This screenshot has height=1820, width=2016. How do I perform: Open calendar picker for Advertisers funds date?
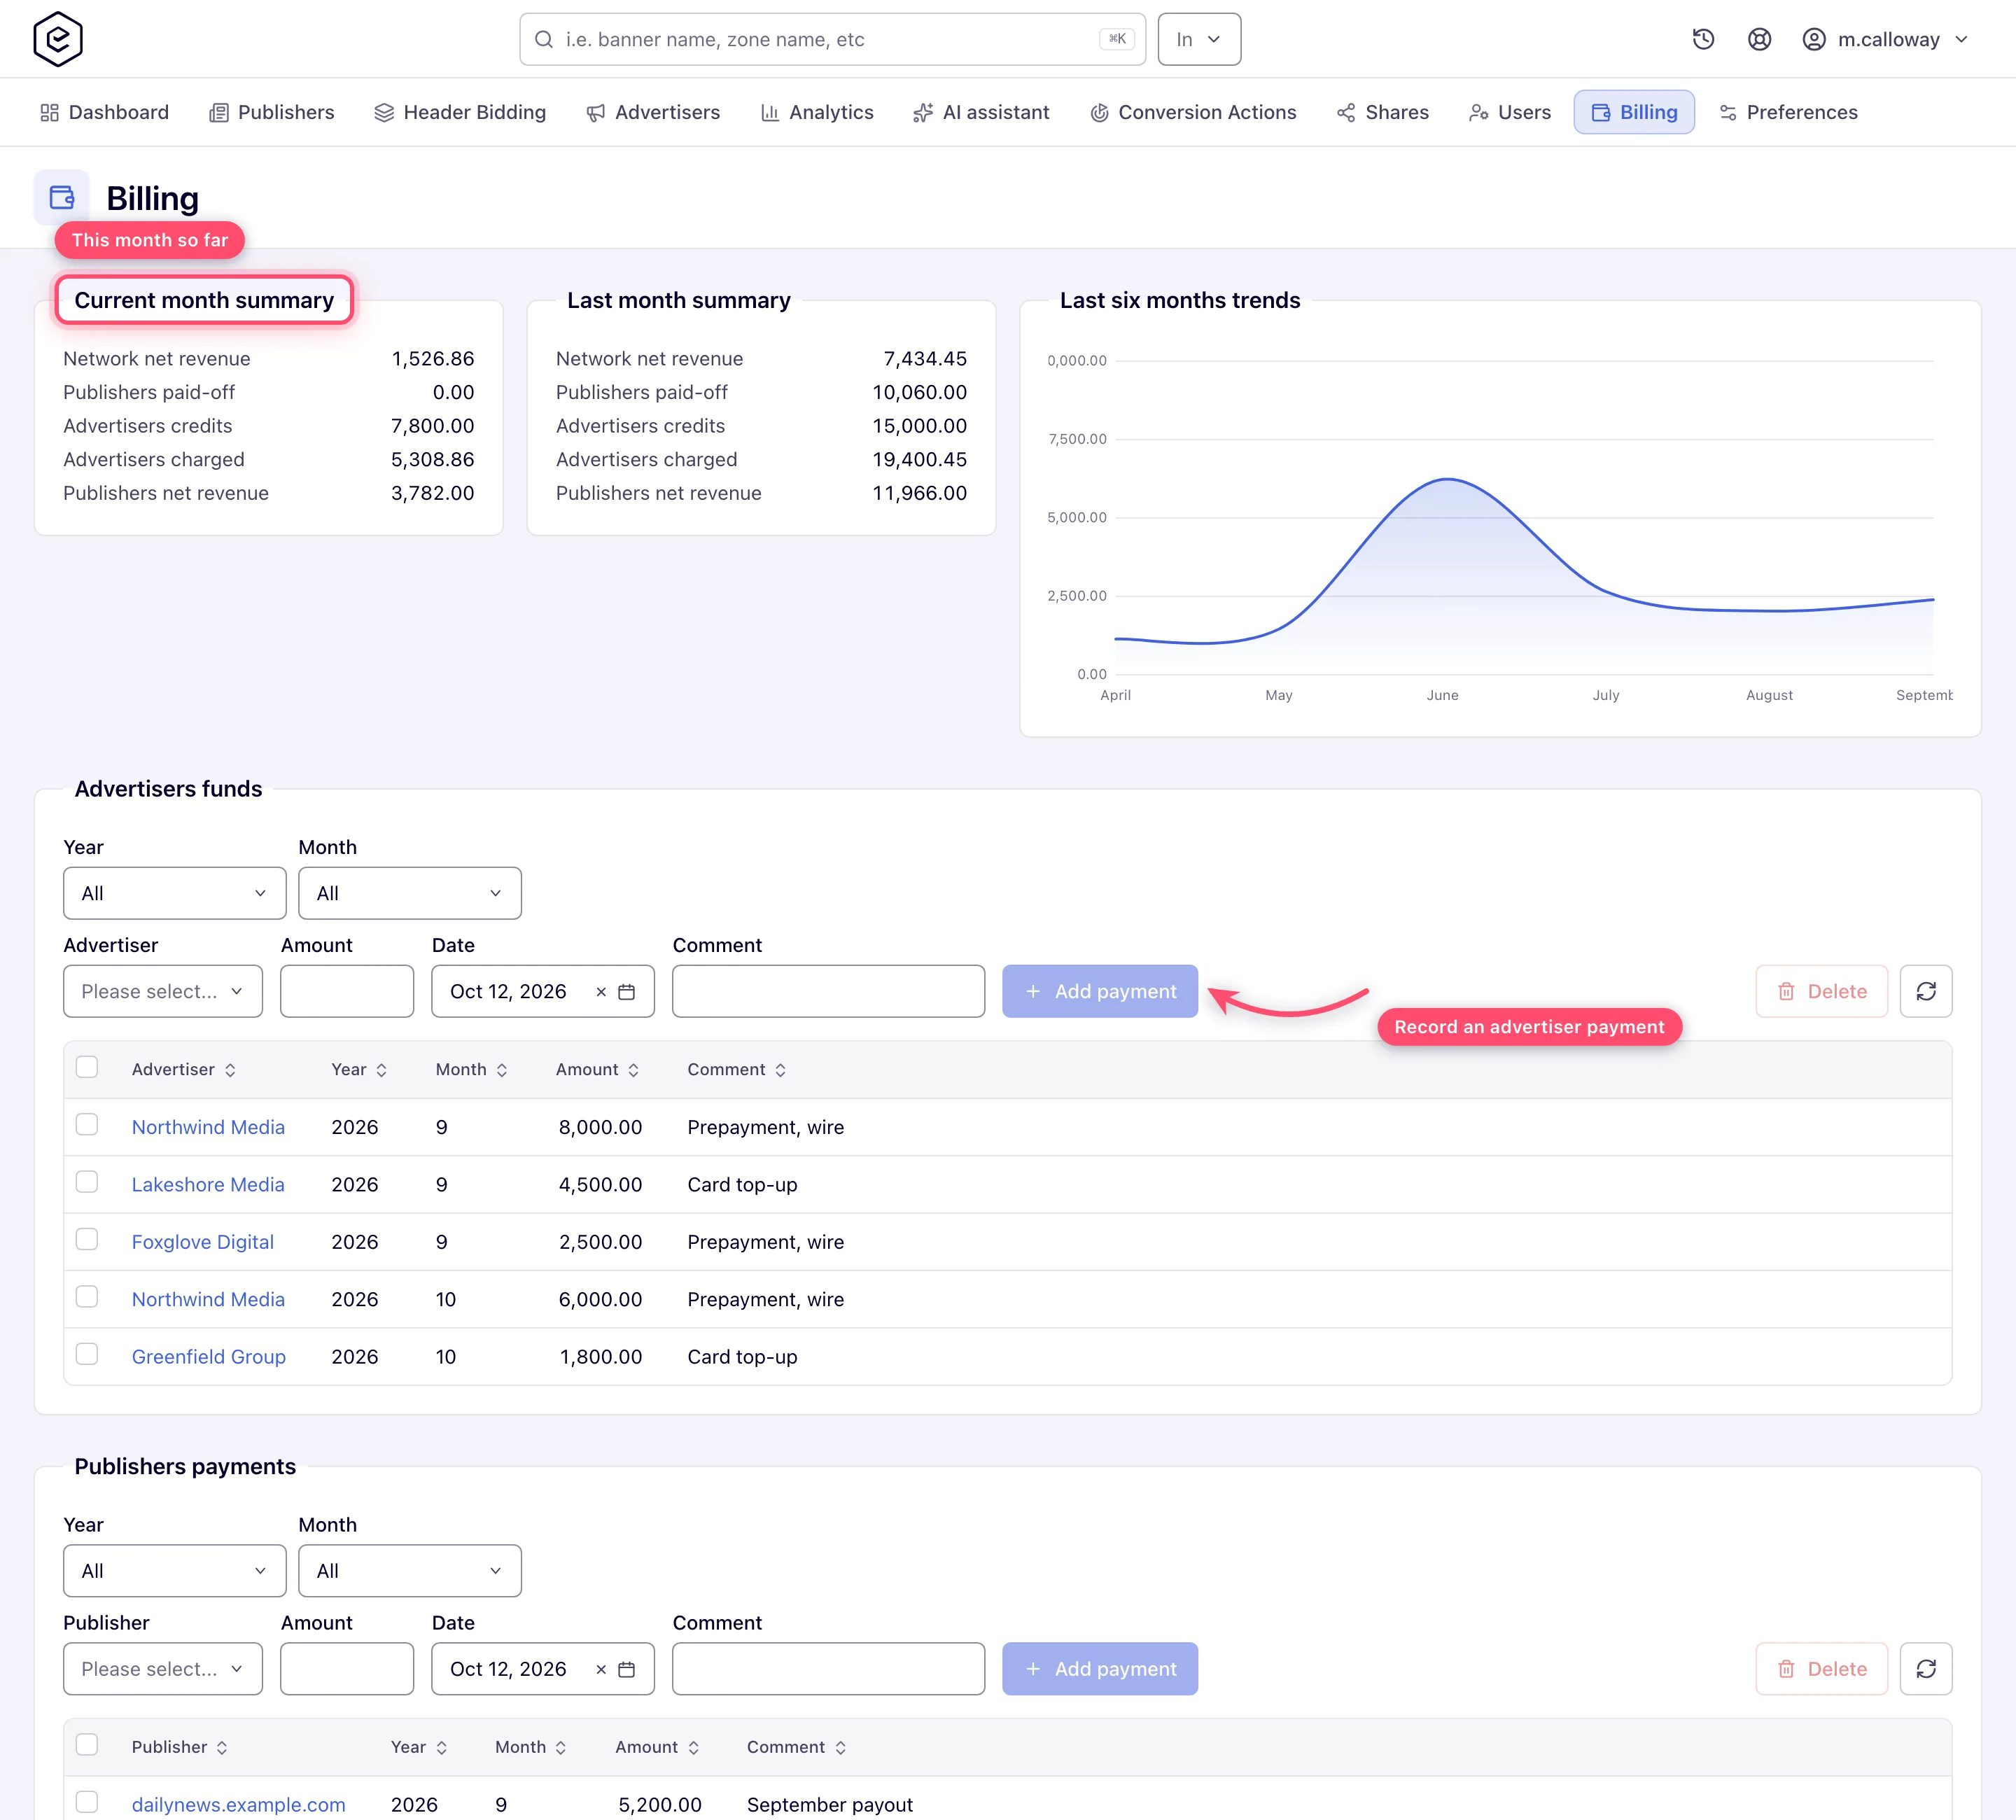(x=627, y=992)
